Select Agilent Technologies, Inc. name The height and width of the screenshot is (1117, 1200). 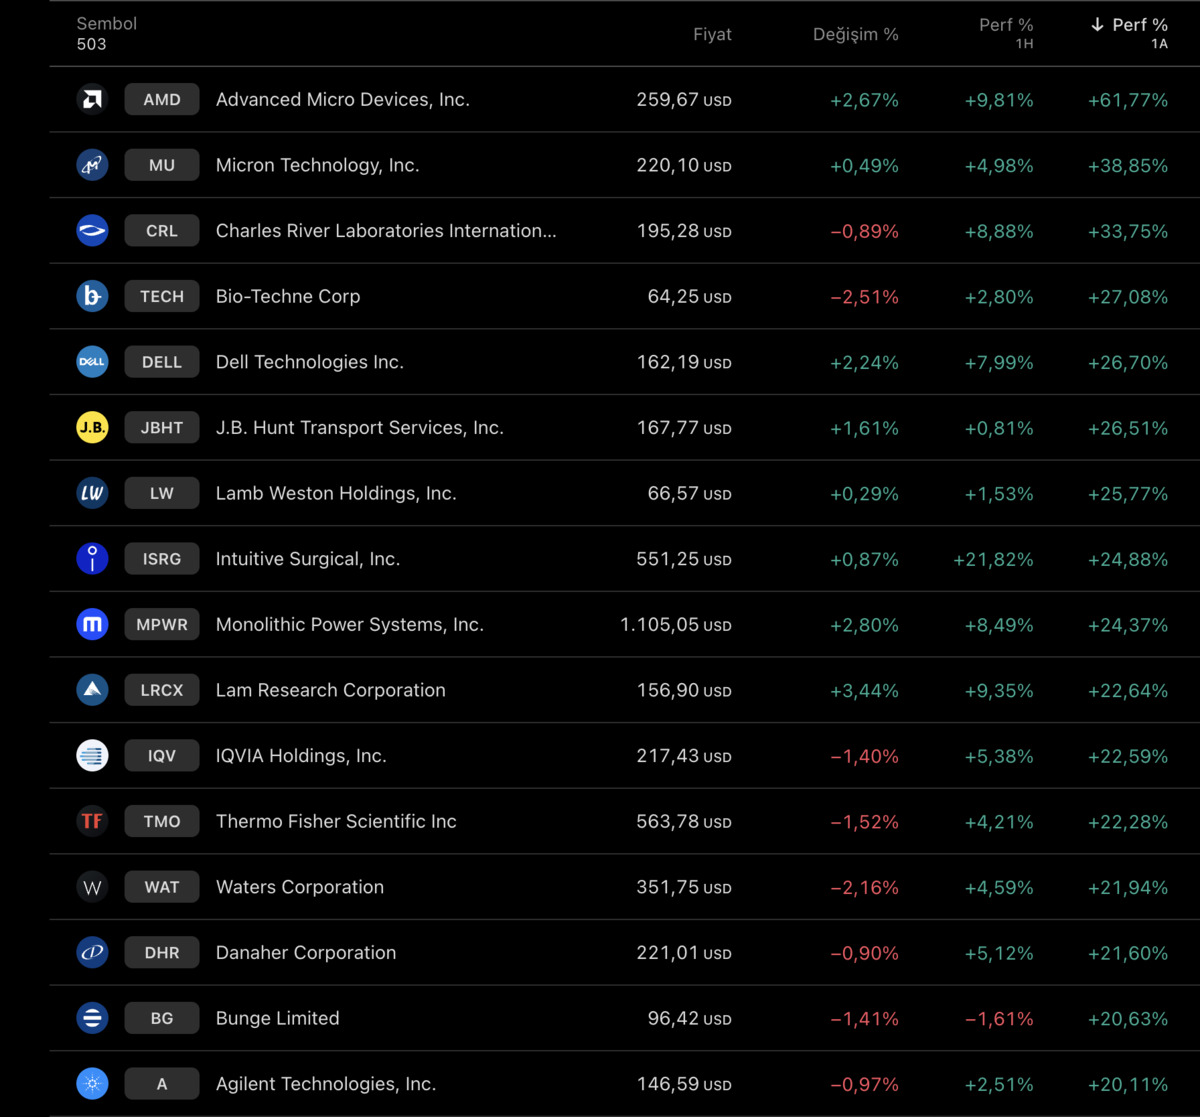pyautogui.click(x=326, y=1083)
